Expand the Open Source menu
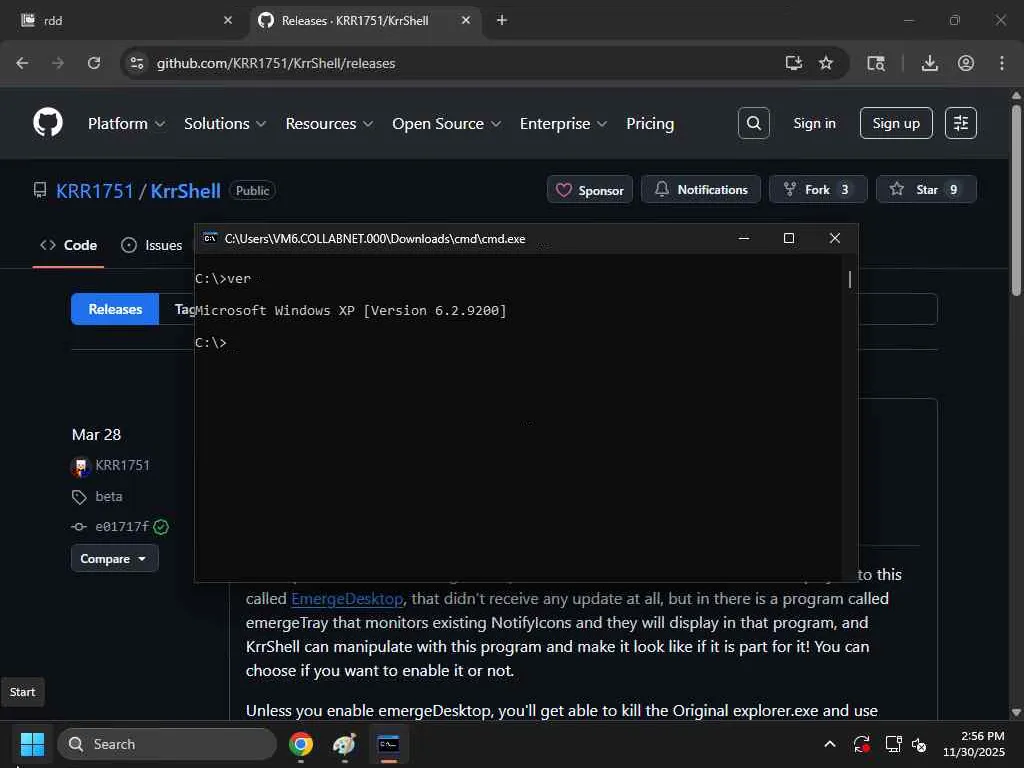This screenshot has width=1024, height=768. tap(446, 123)
